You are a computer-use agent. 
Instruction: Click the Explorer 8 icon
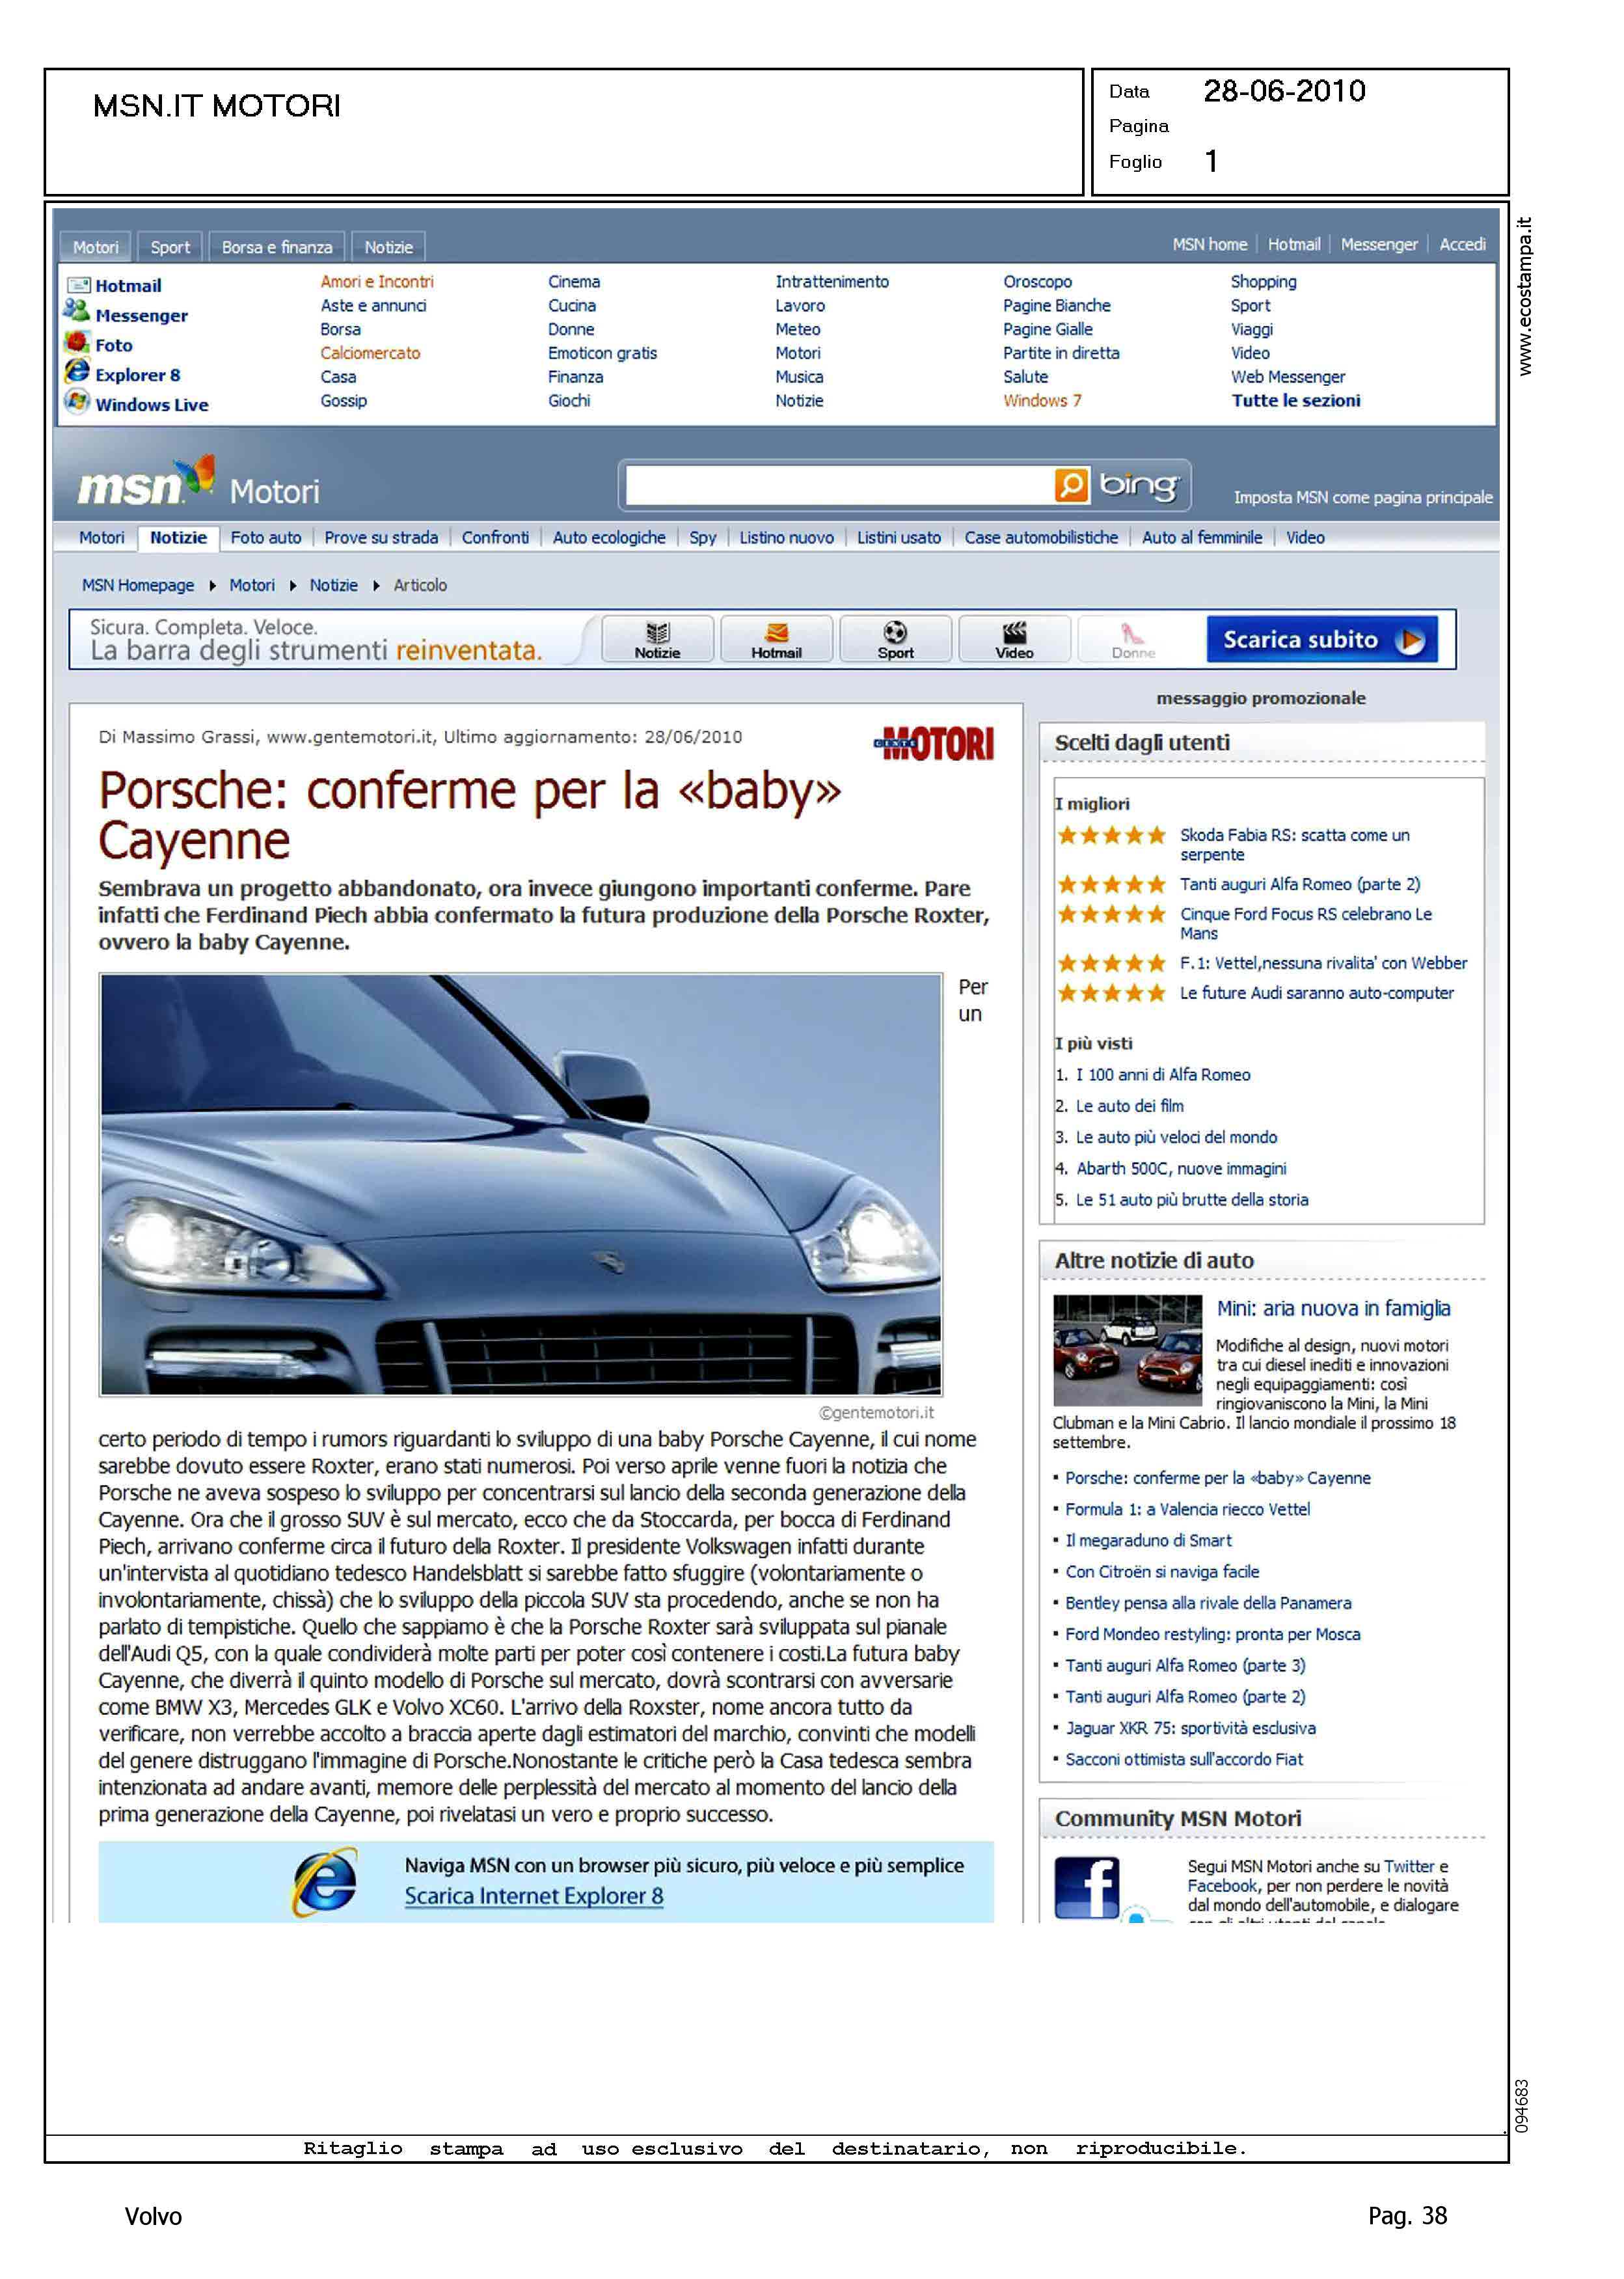(x=76, y=371)
